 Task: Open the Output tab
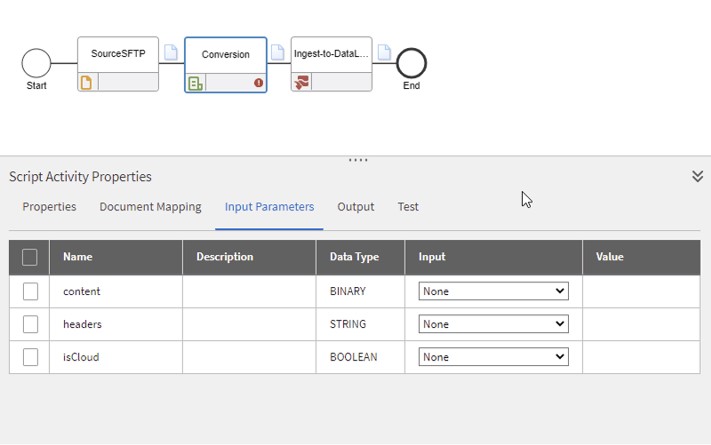coord(355,207)
